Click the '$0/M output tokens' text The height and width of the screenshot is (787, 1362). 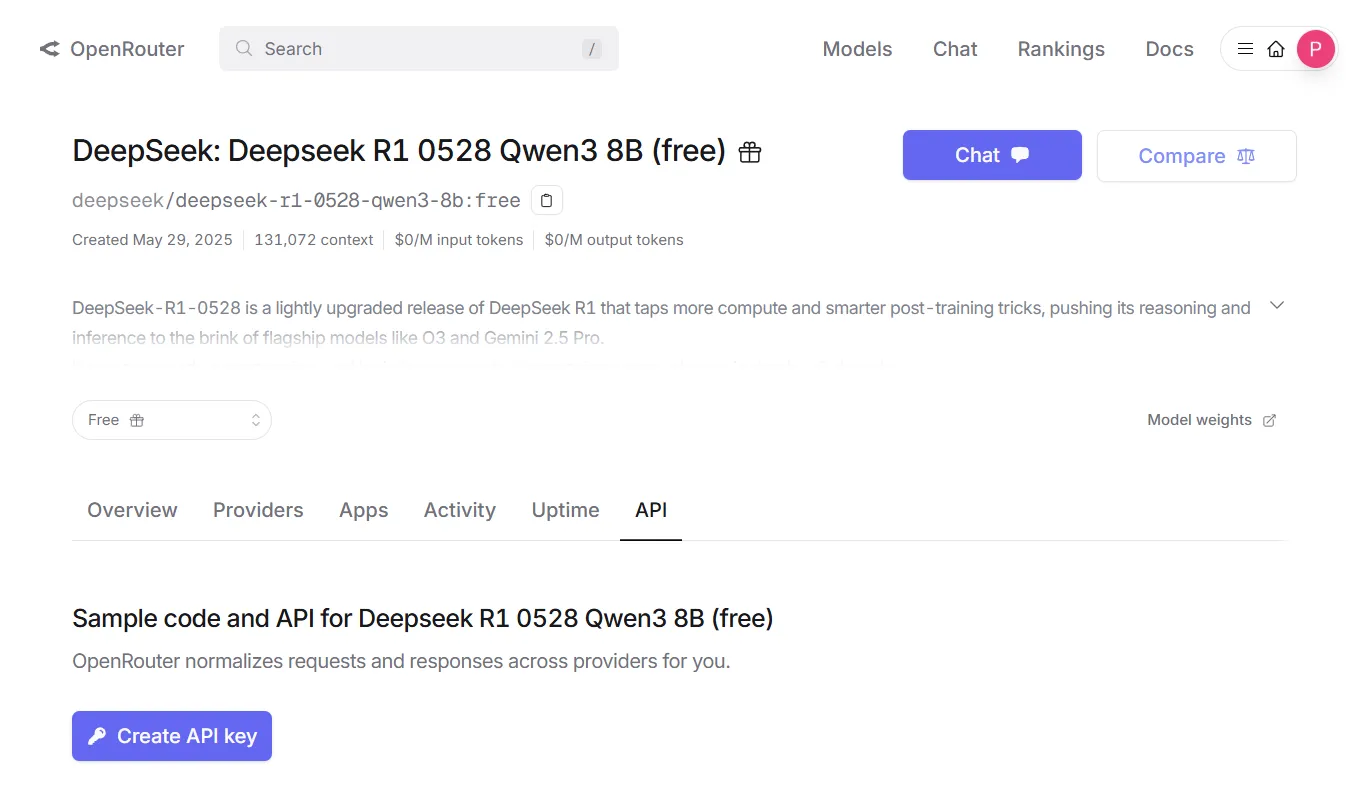[x=614, y=240]
